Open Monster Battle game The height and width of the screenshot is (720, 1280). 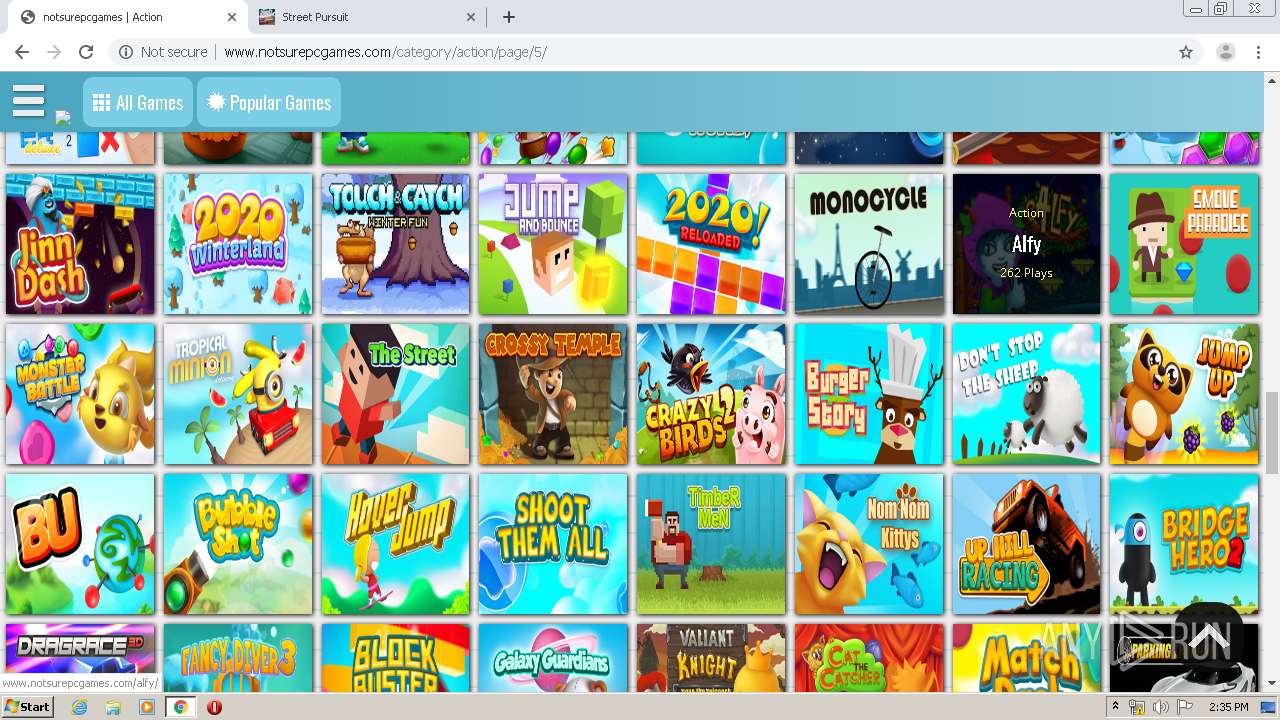pos(80,394)
